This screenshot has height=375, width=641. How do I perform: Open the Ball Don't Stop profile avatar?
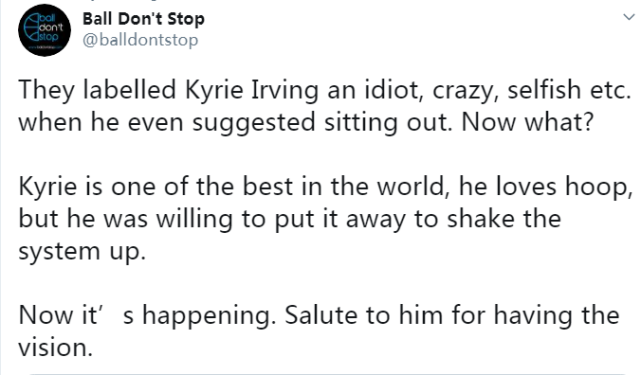(x=44, y=30)
